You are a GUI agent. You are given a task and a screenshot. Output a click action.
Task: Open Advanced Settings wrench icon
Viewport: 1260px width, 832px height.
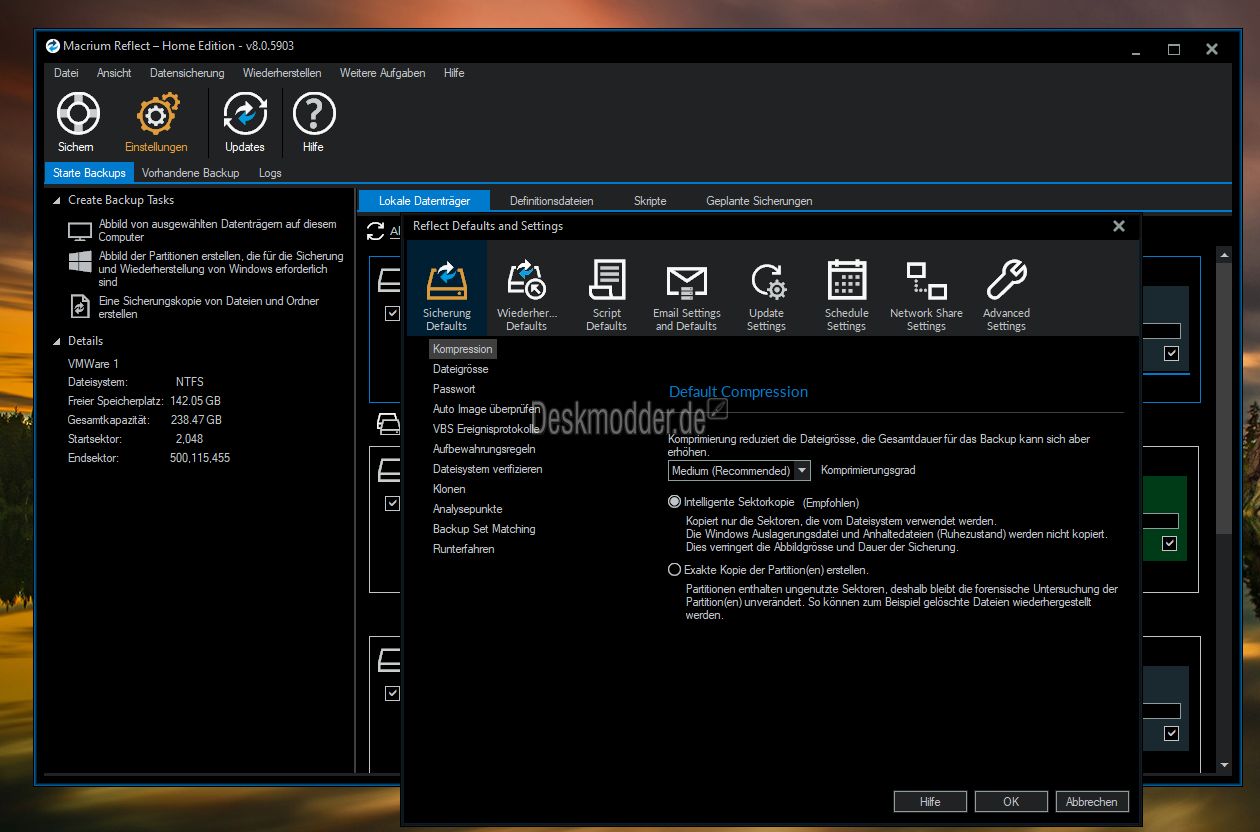point(1006,281)
